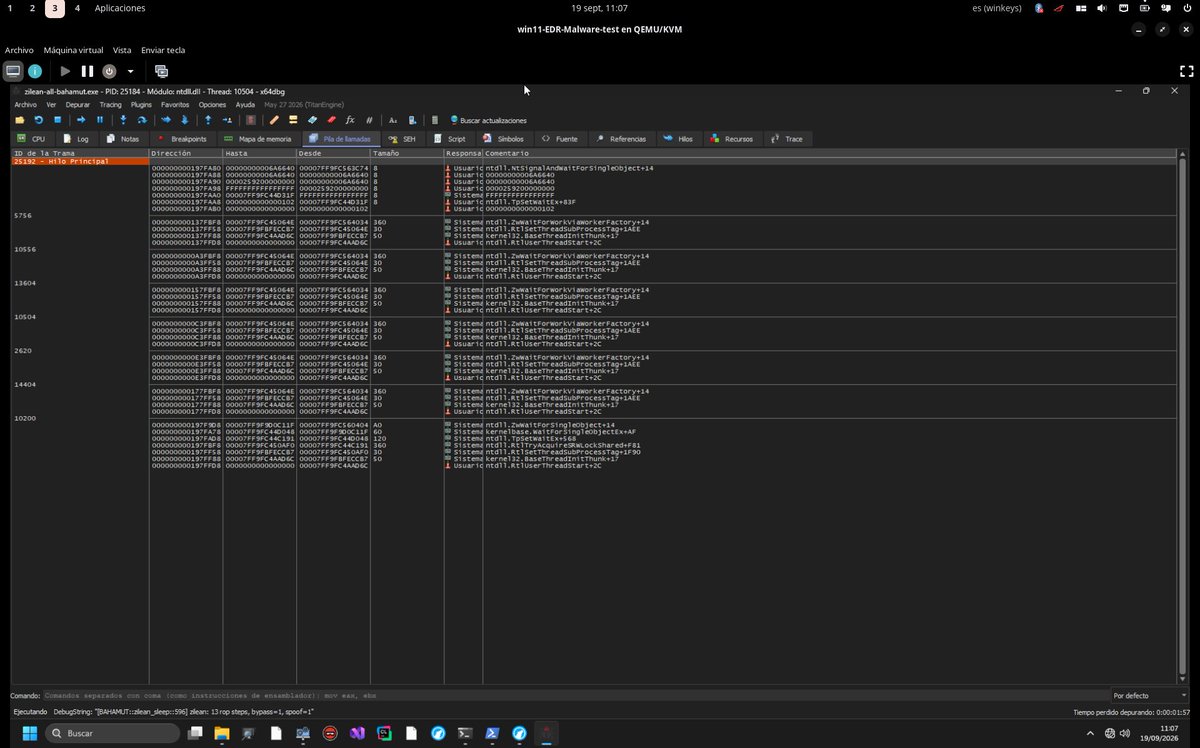Click the Comentario column header

[830, 153]
